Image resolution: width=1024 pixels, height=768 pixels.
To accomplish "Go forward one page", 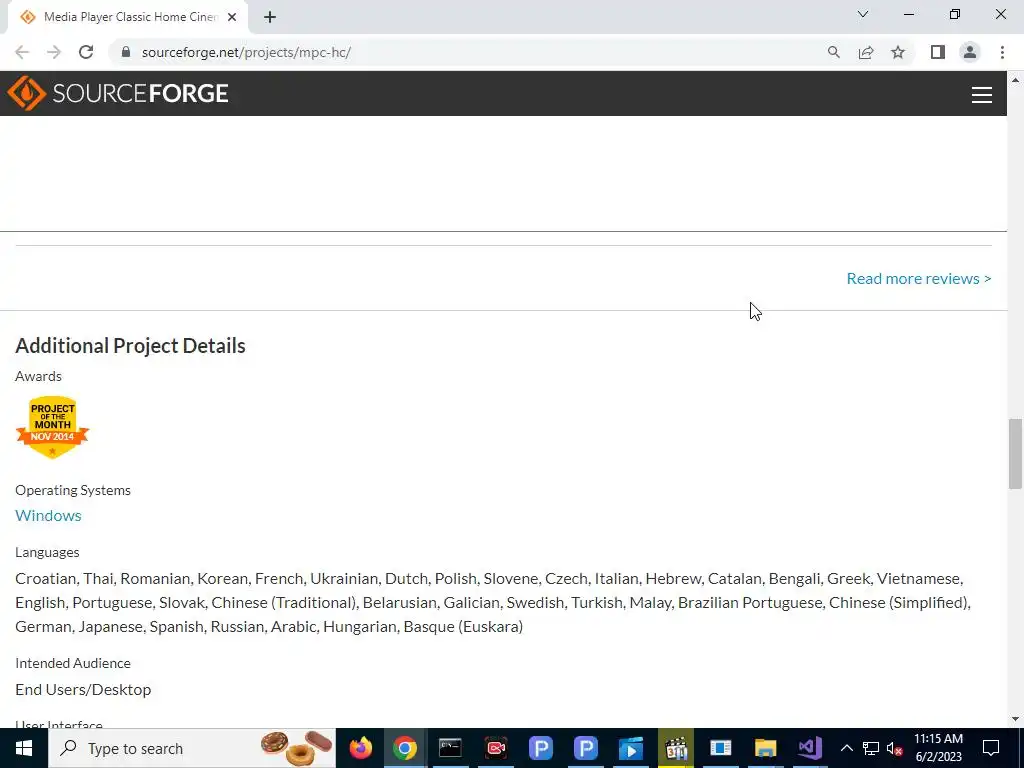I will (x=54, y=52).
